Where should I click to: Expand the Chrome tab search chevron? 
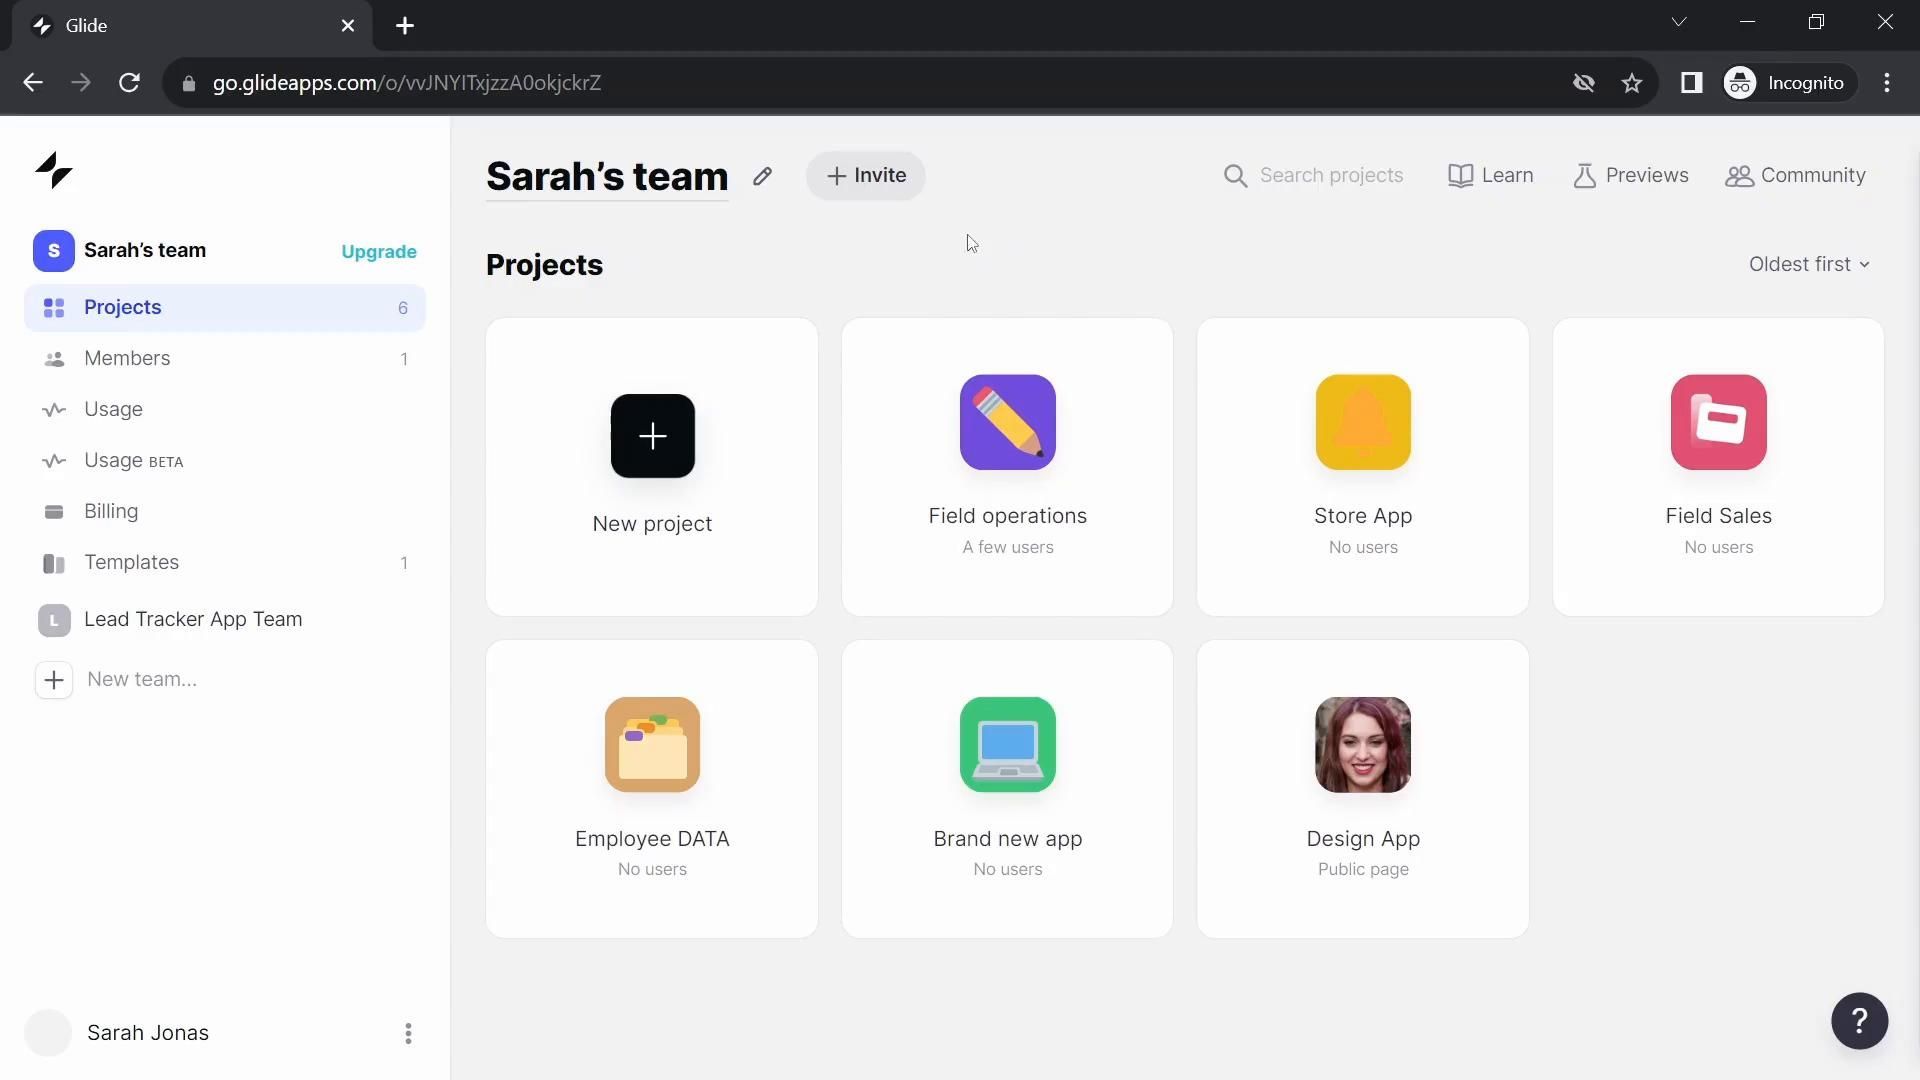tap(1678, 22)
